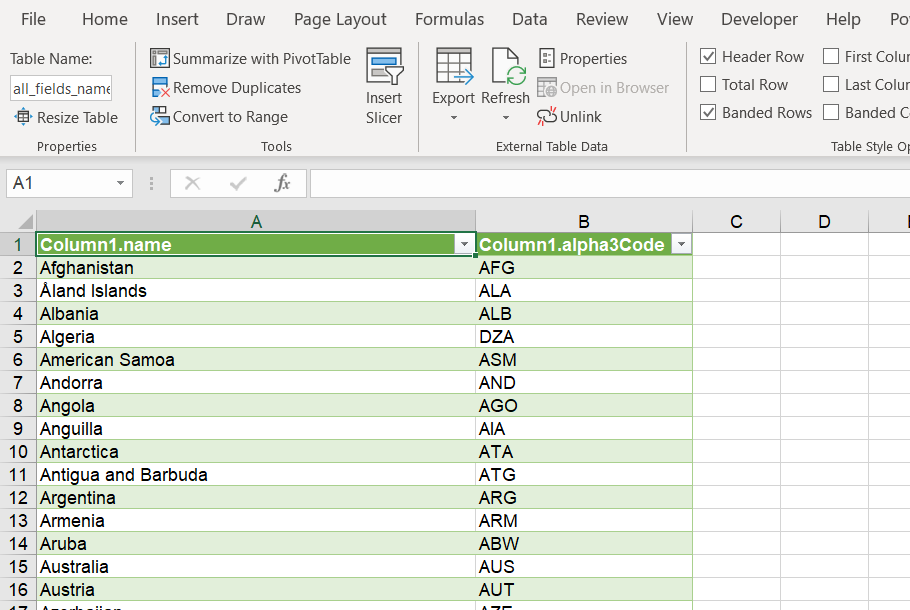910x610 pixels.
Task: Select column A header
Action: [256, 222]
